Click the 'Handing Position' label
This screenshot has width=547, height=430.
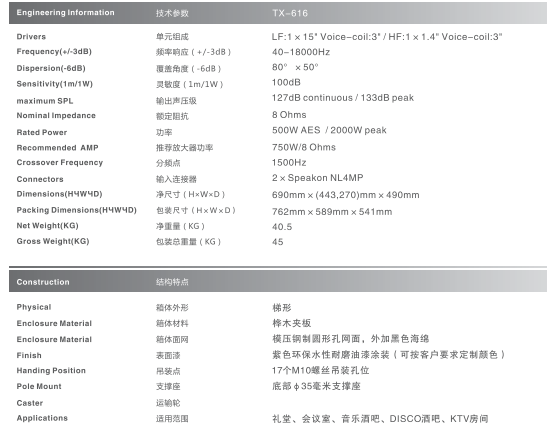click(51, 371)
